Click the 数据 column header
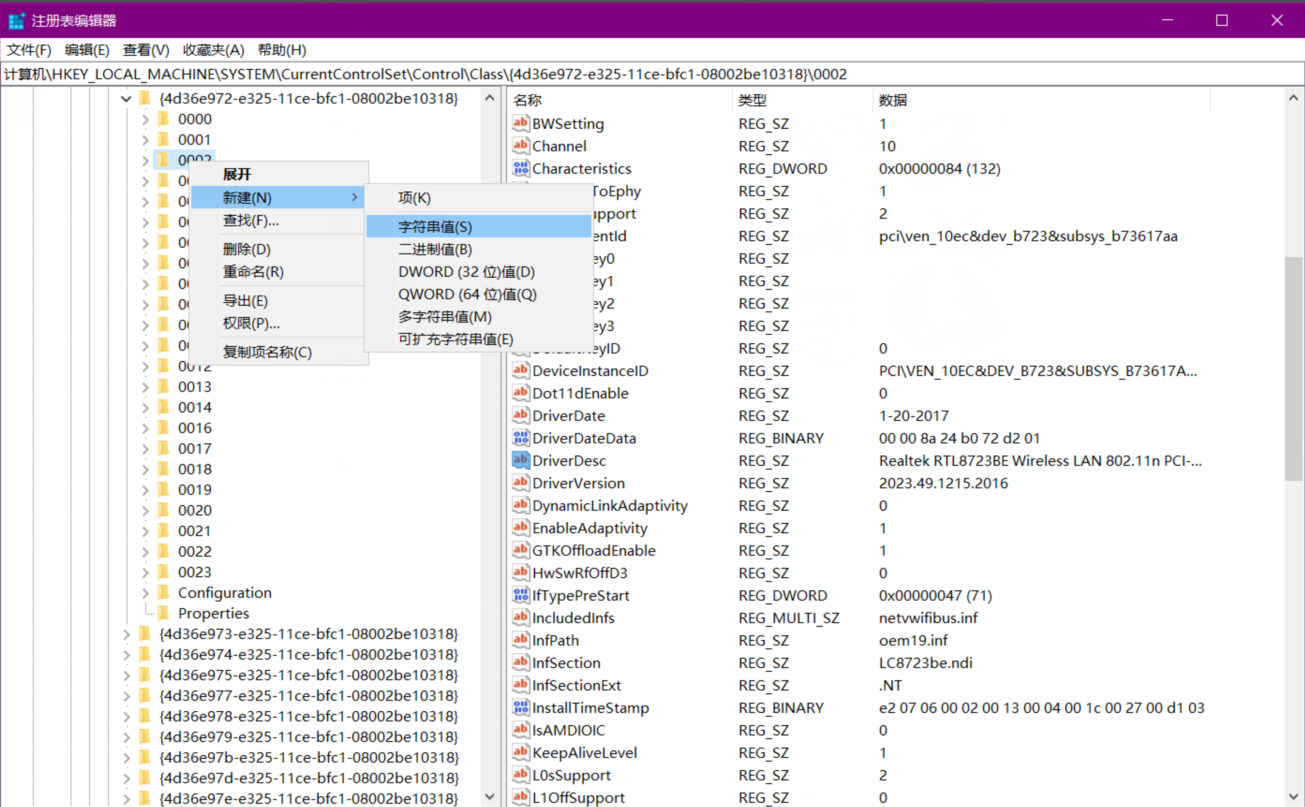This screenshot has width=1305, height=807. pos(1041,100)
